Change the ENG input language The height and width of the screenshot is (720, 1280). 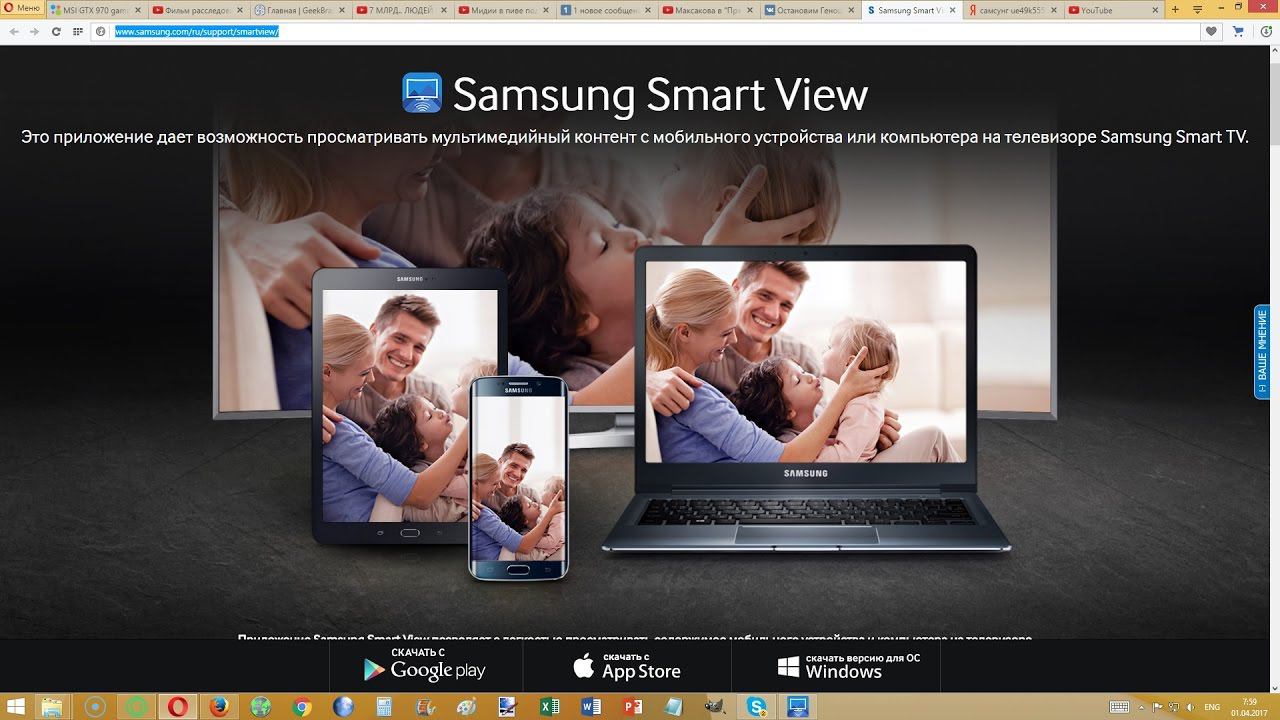[x=1213, y=707]
